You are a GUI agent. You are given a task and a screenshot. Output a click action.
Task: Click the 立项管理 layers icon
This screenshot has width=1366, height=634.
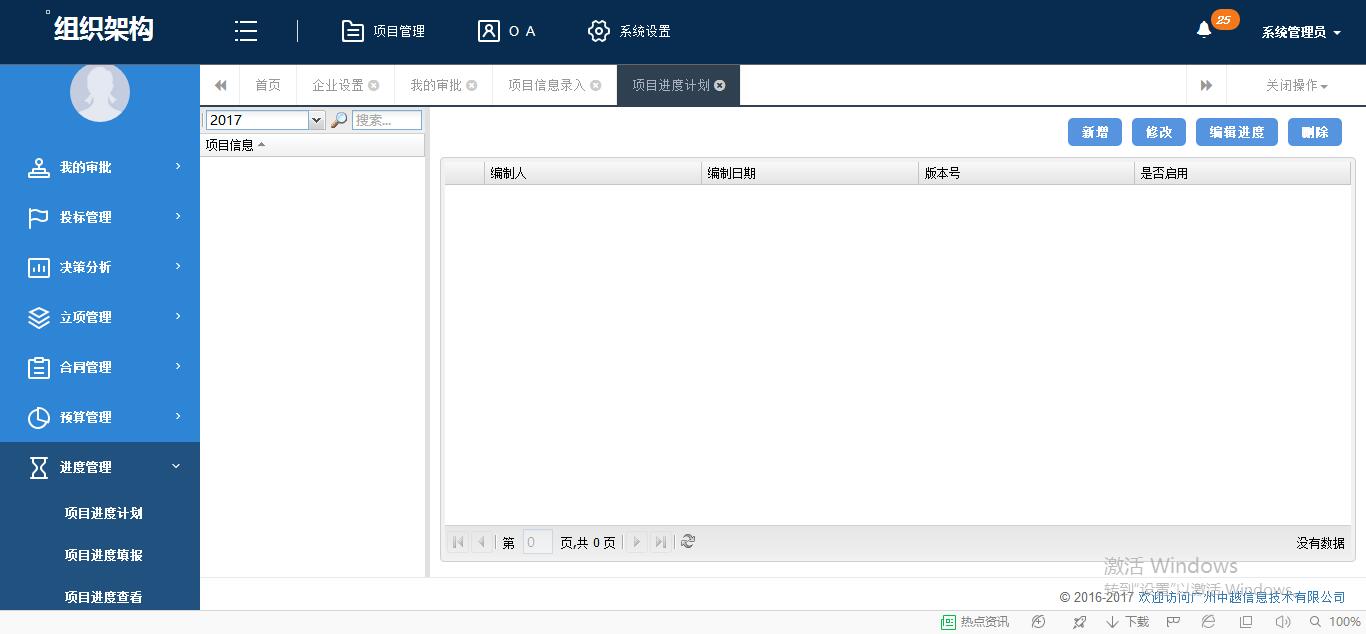click(39, 318)
